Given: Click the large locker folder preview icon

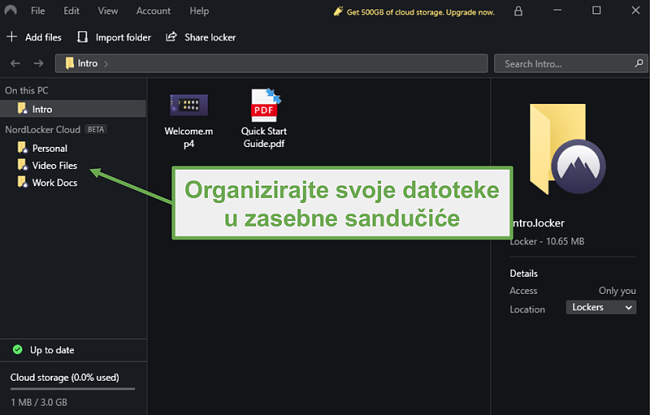Looking at the screenshot, I should pyautogui.click(x=567, y=149).
